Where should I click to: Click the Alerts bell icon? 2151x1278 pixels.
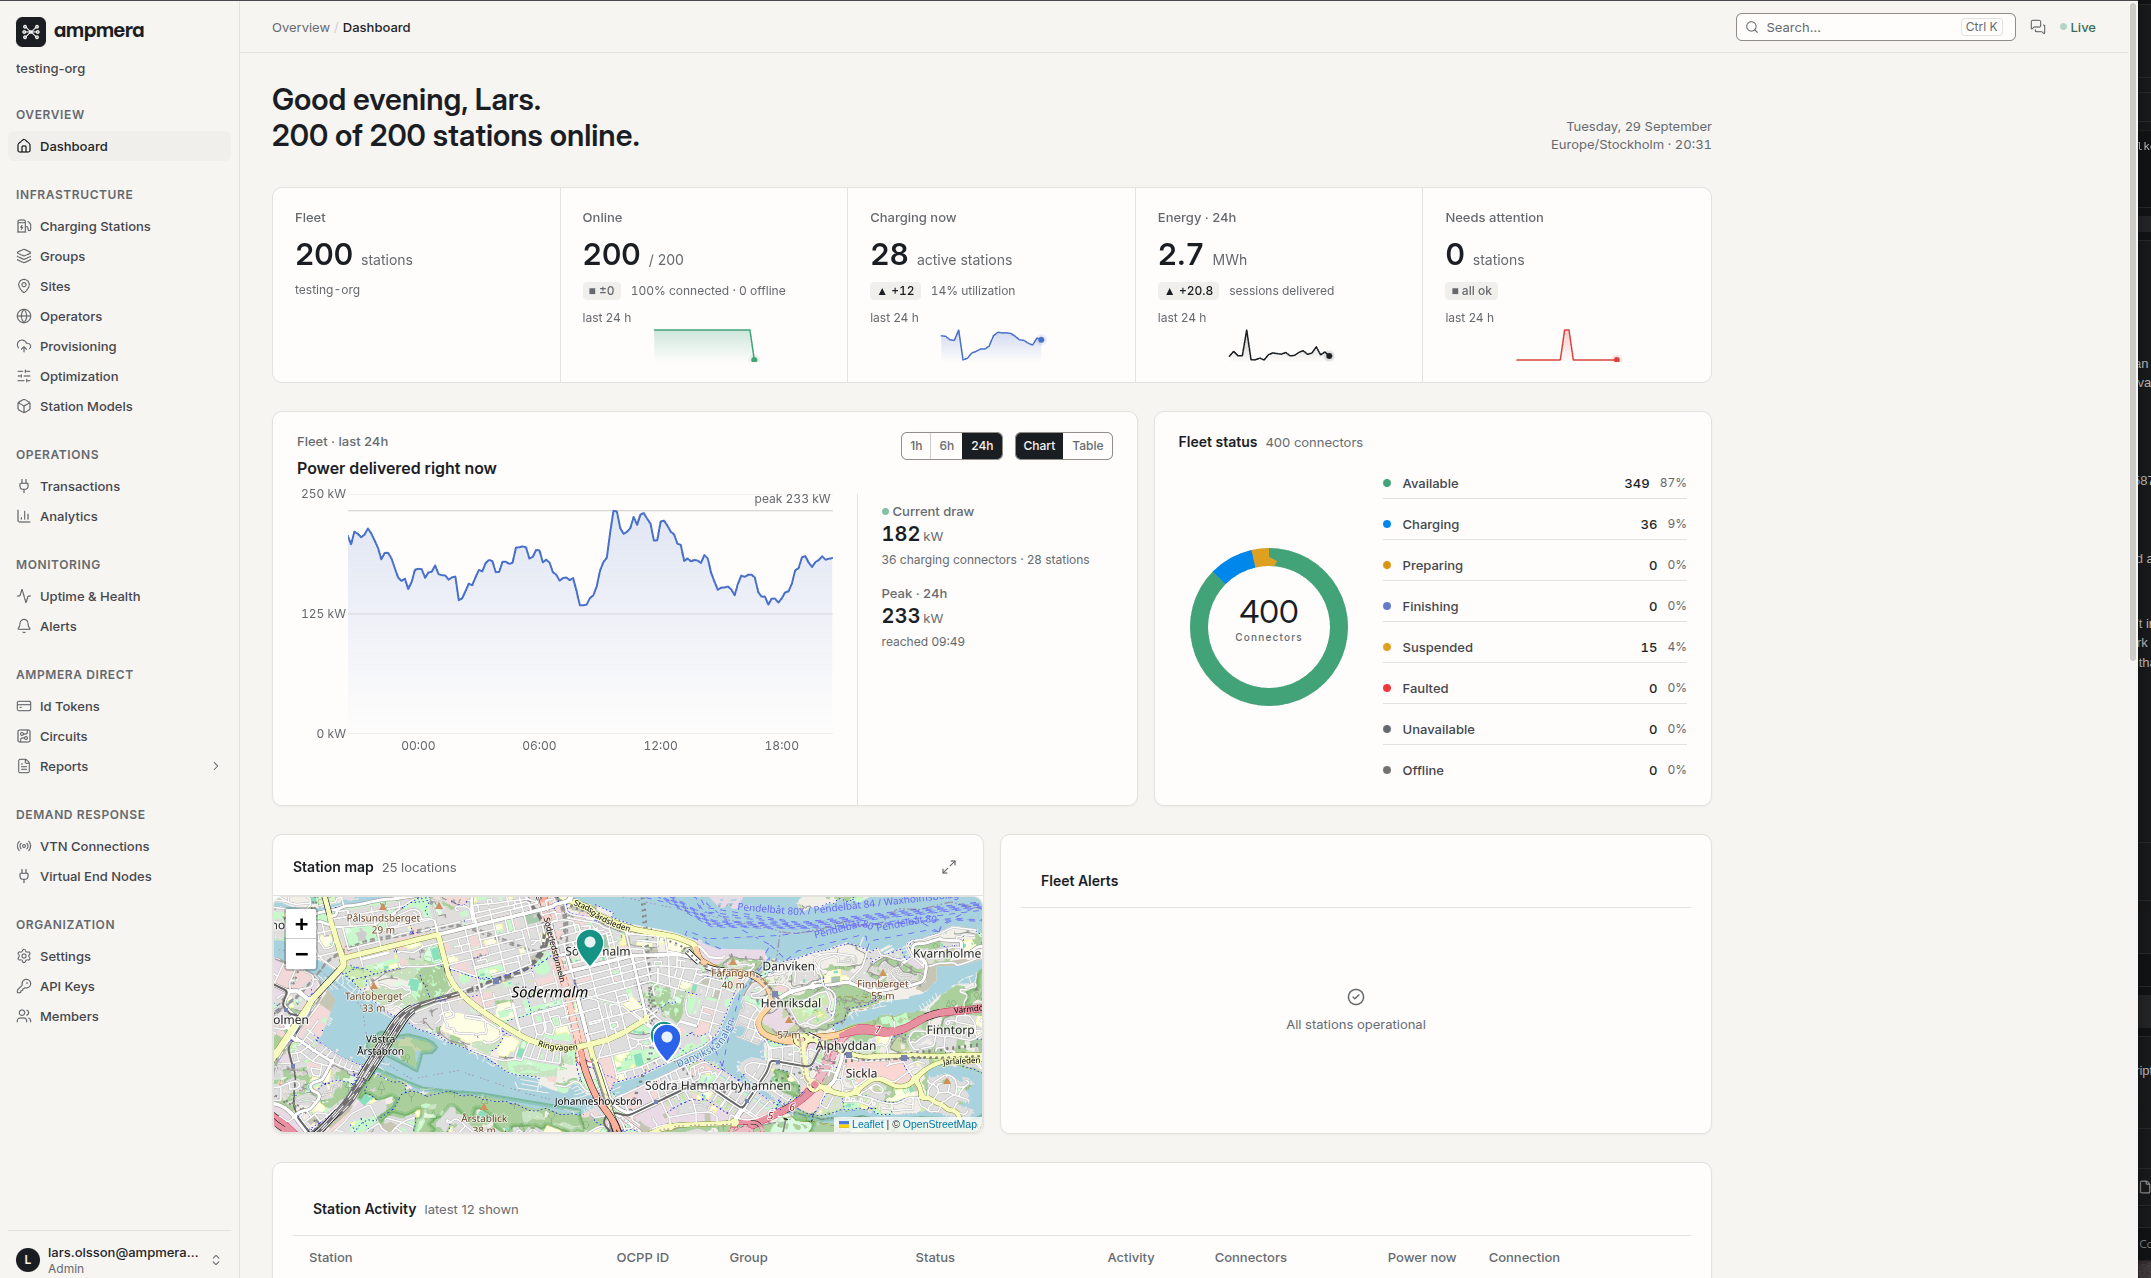click(x=24, y=627)
